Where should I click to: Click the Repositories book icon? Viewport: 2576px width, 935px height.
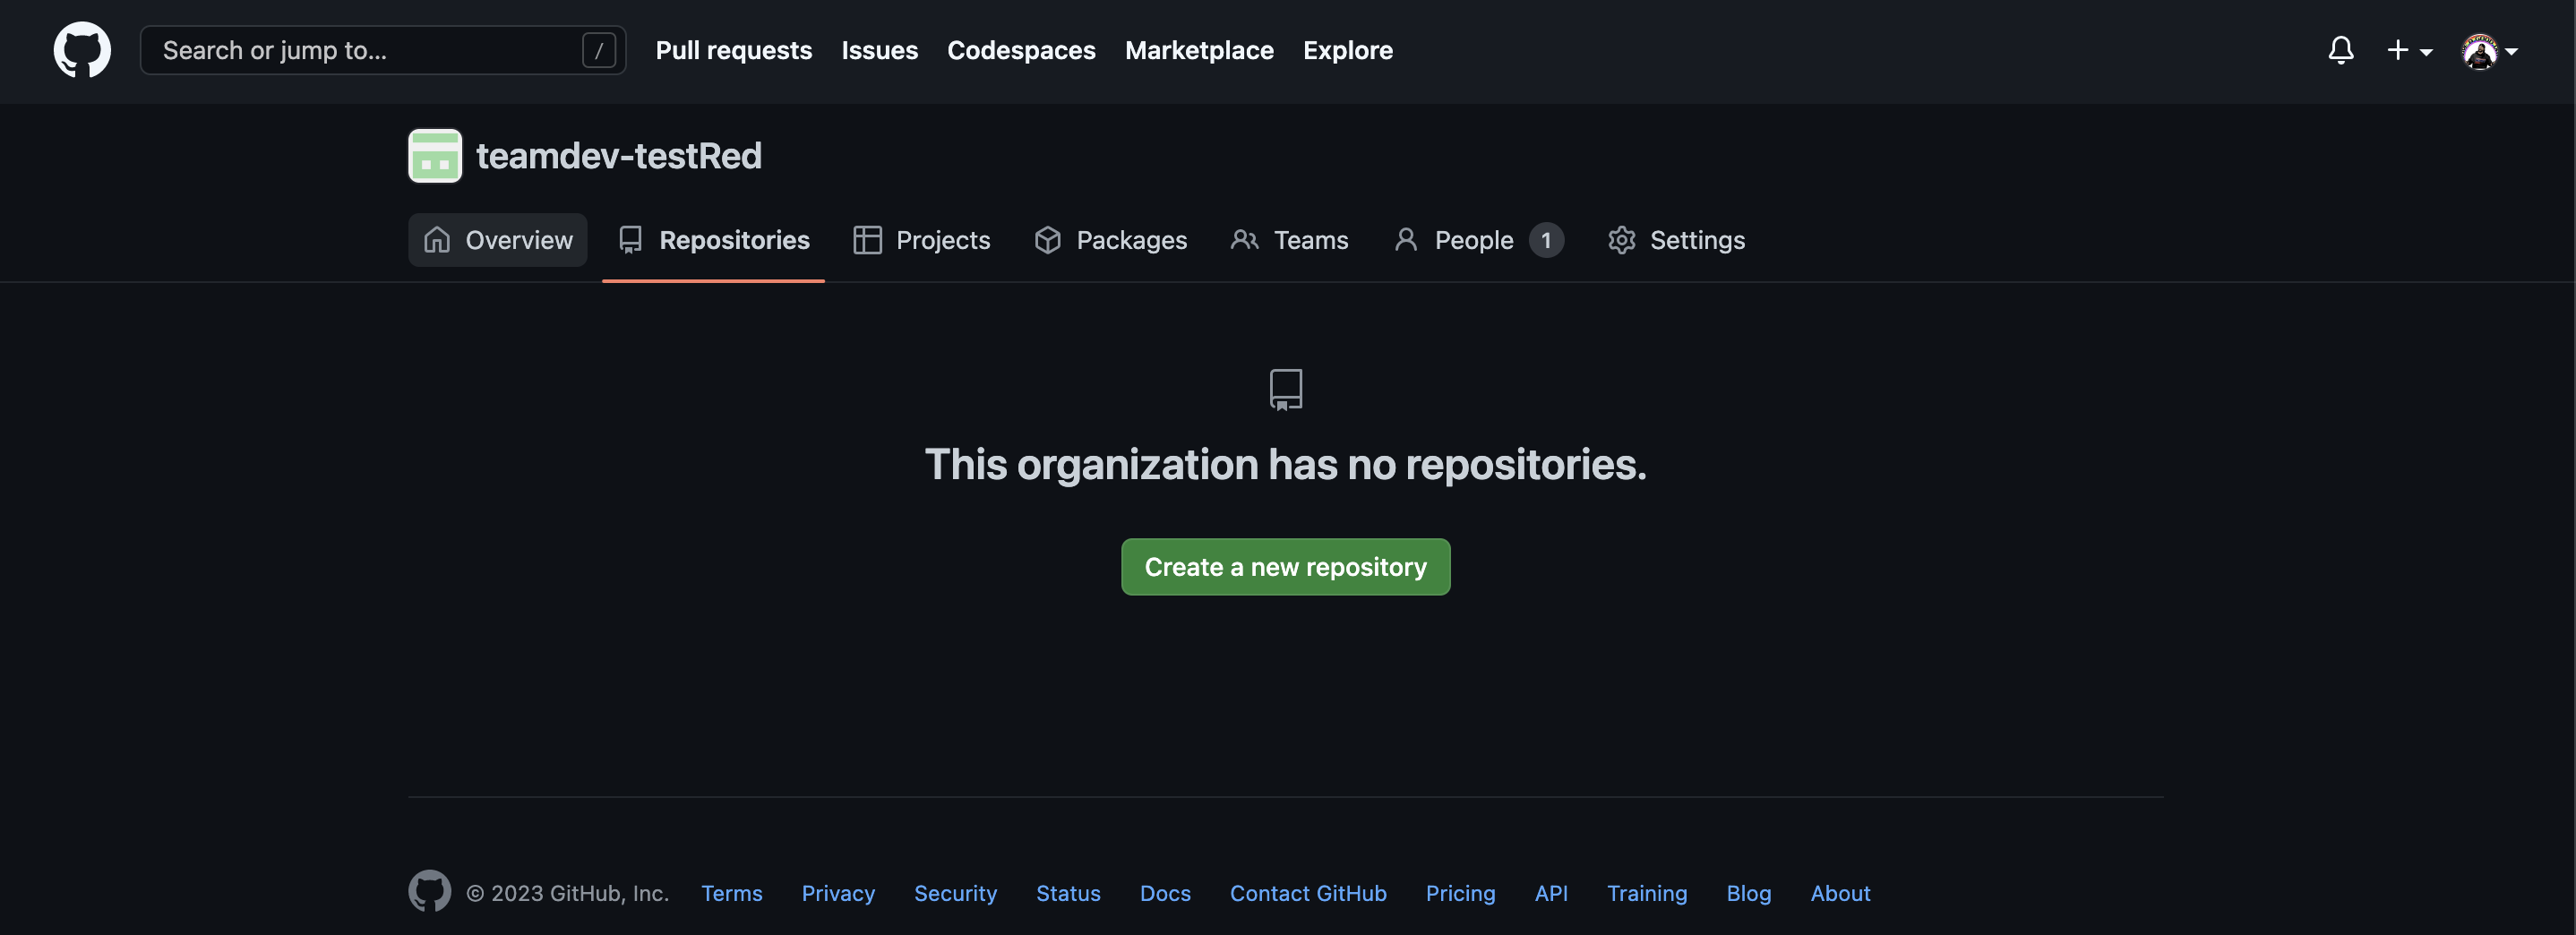click(x=630, y=240)
